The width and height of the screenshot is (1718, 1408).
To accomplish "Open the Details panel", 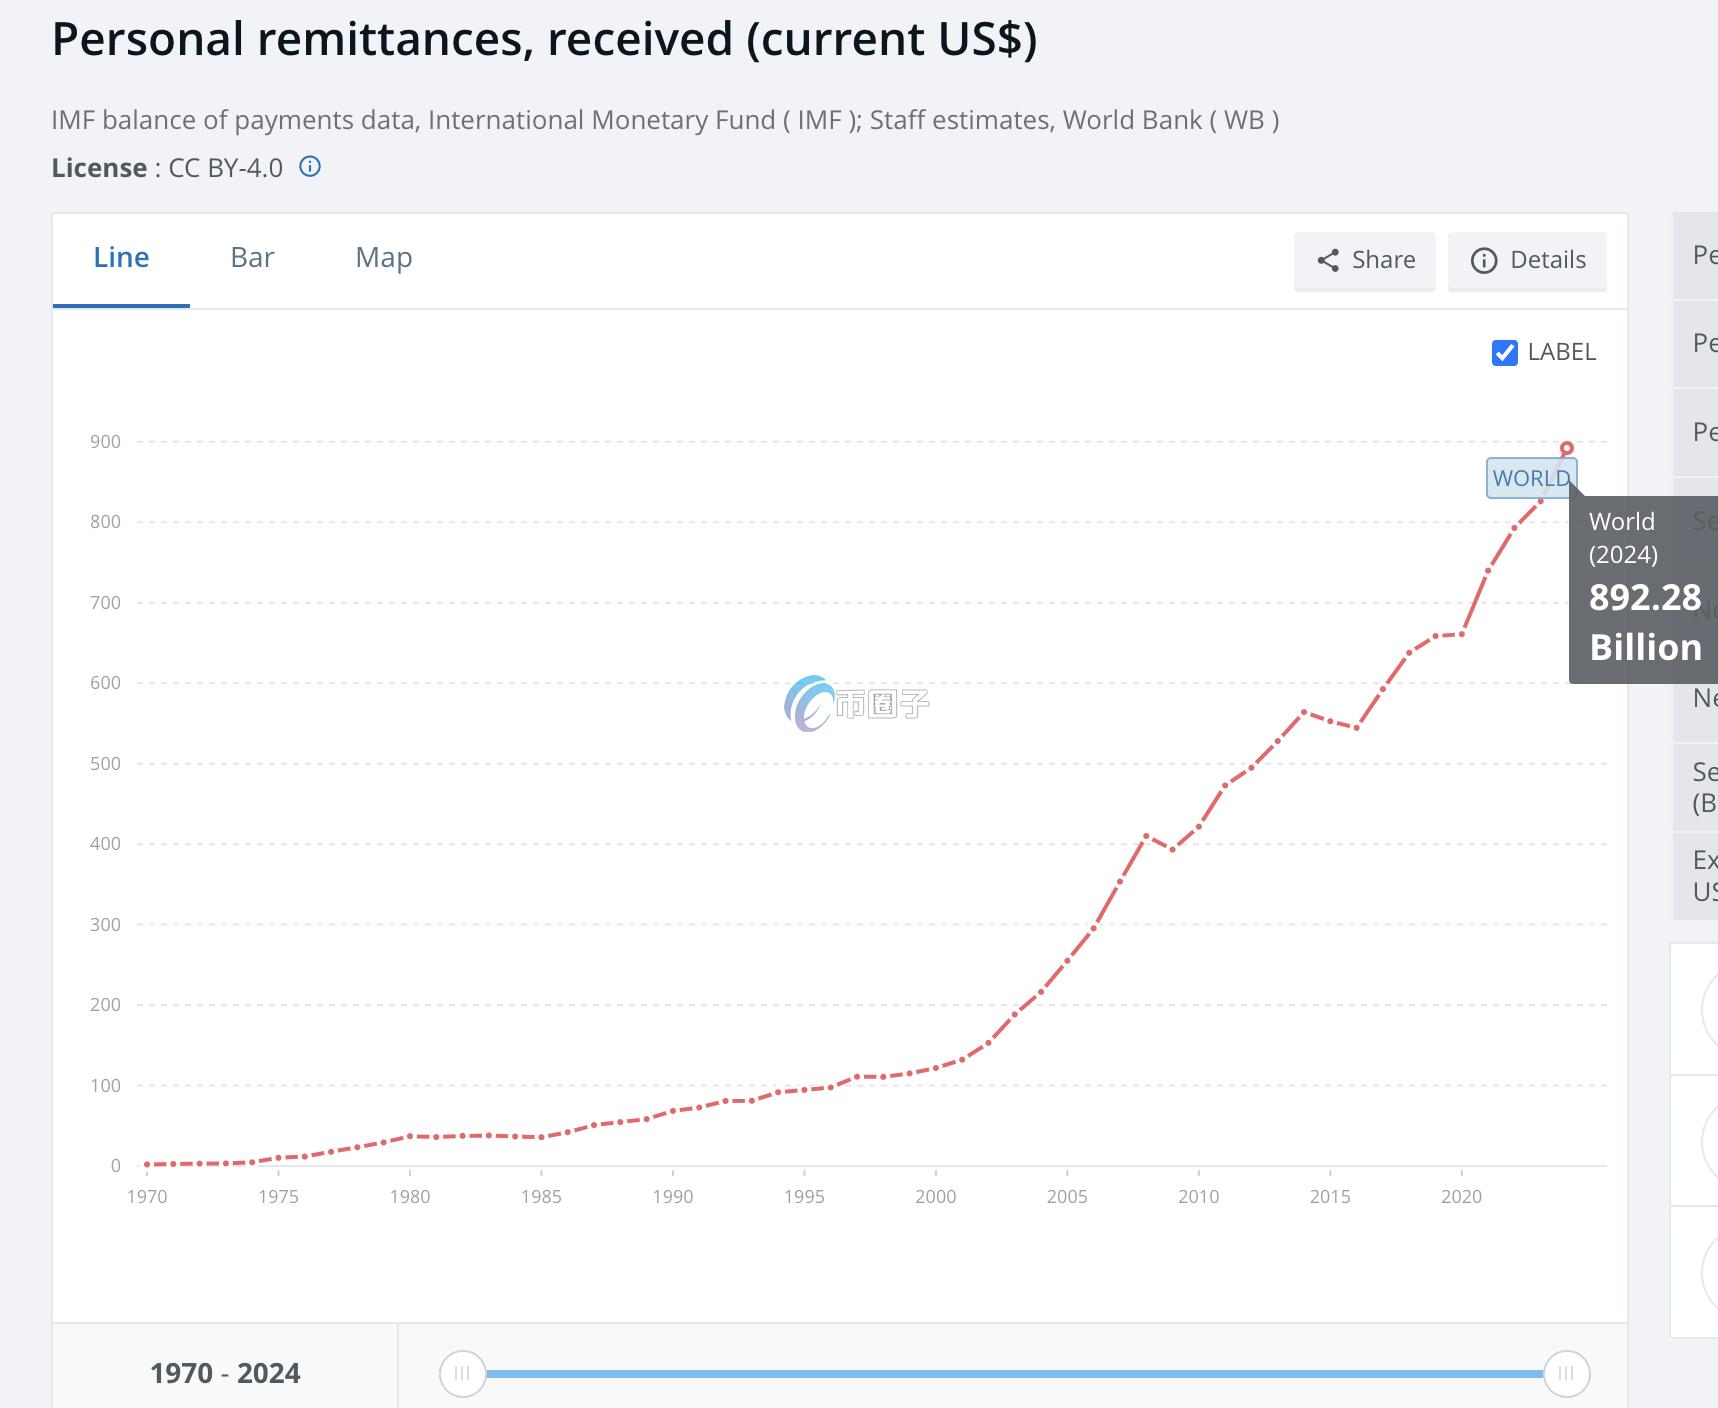I will [x=1527, y=261].
